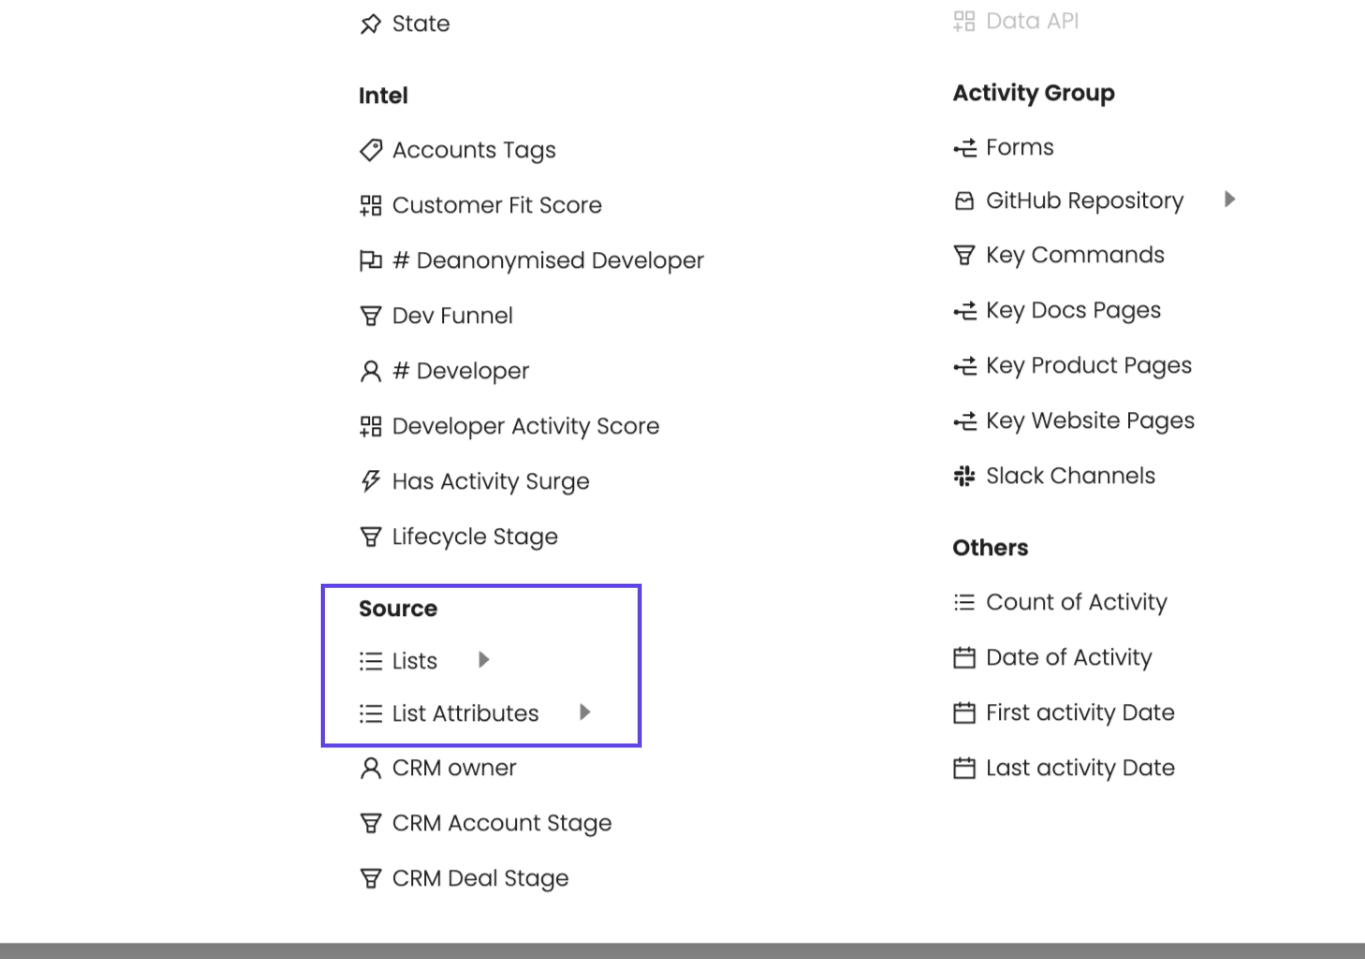Click the inbox icon beside GitHub Repository
Screen dimensions: 1365x959
[x=964, y=201]
